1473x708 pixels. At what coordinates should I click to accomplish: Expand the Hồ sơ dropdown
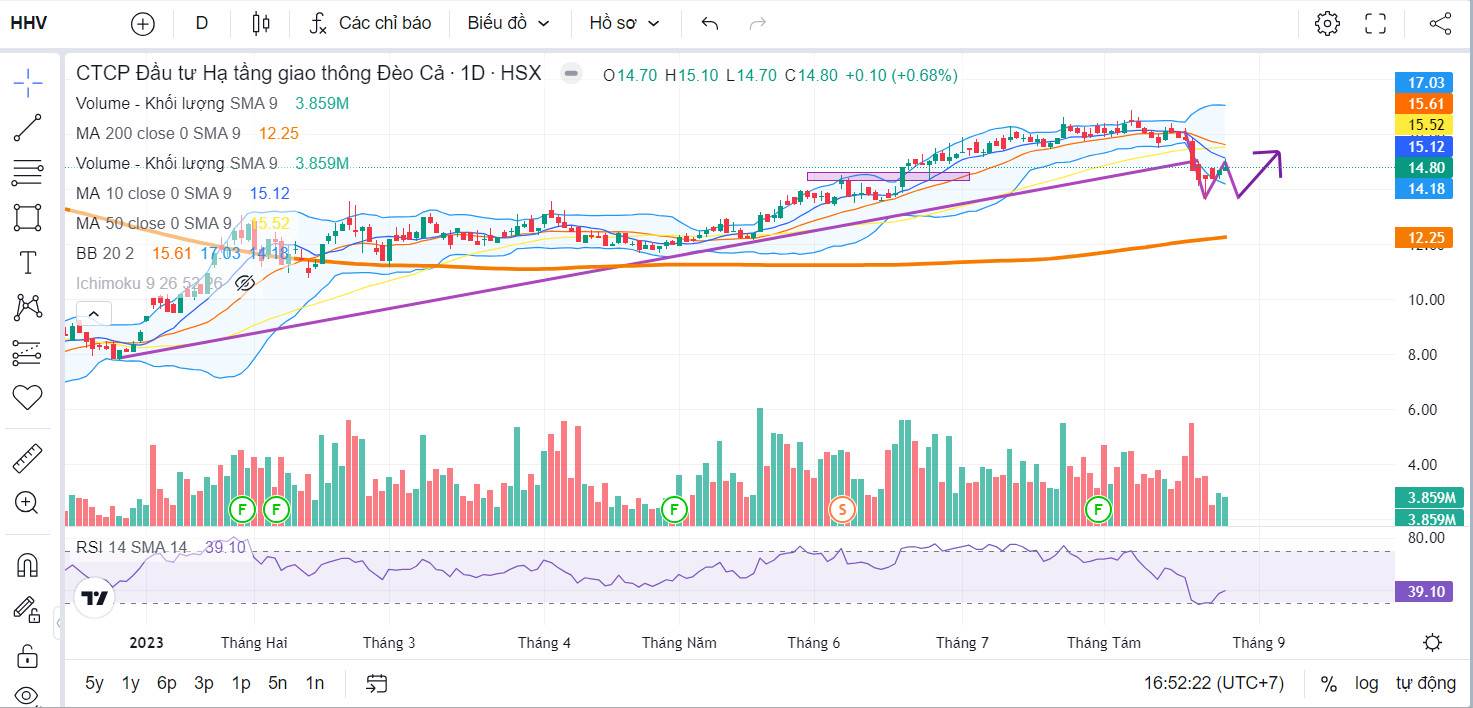click(624, 23)
